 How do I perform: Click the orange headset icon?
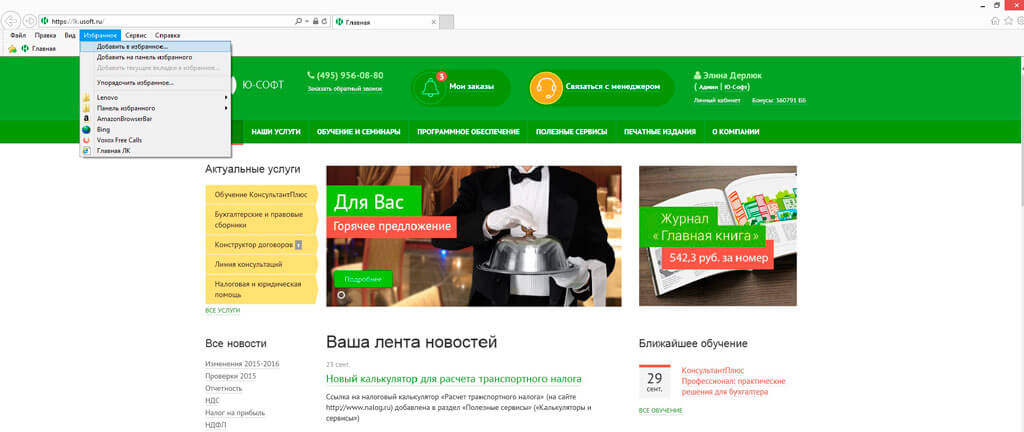[546, 87]
